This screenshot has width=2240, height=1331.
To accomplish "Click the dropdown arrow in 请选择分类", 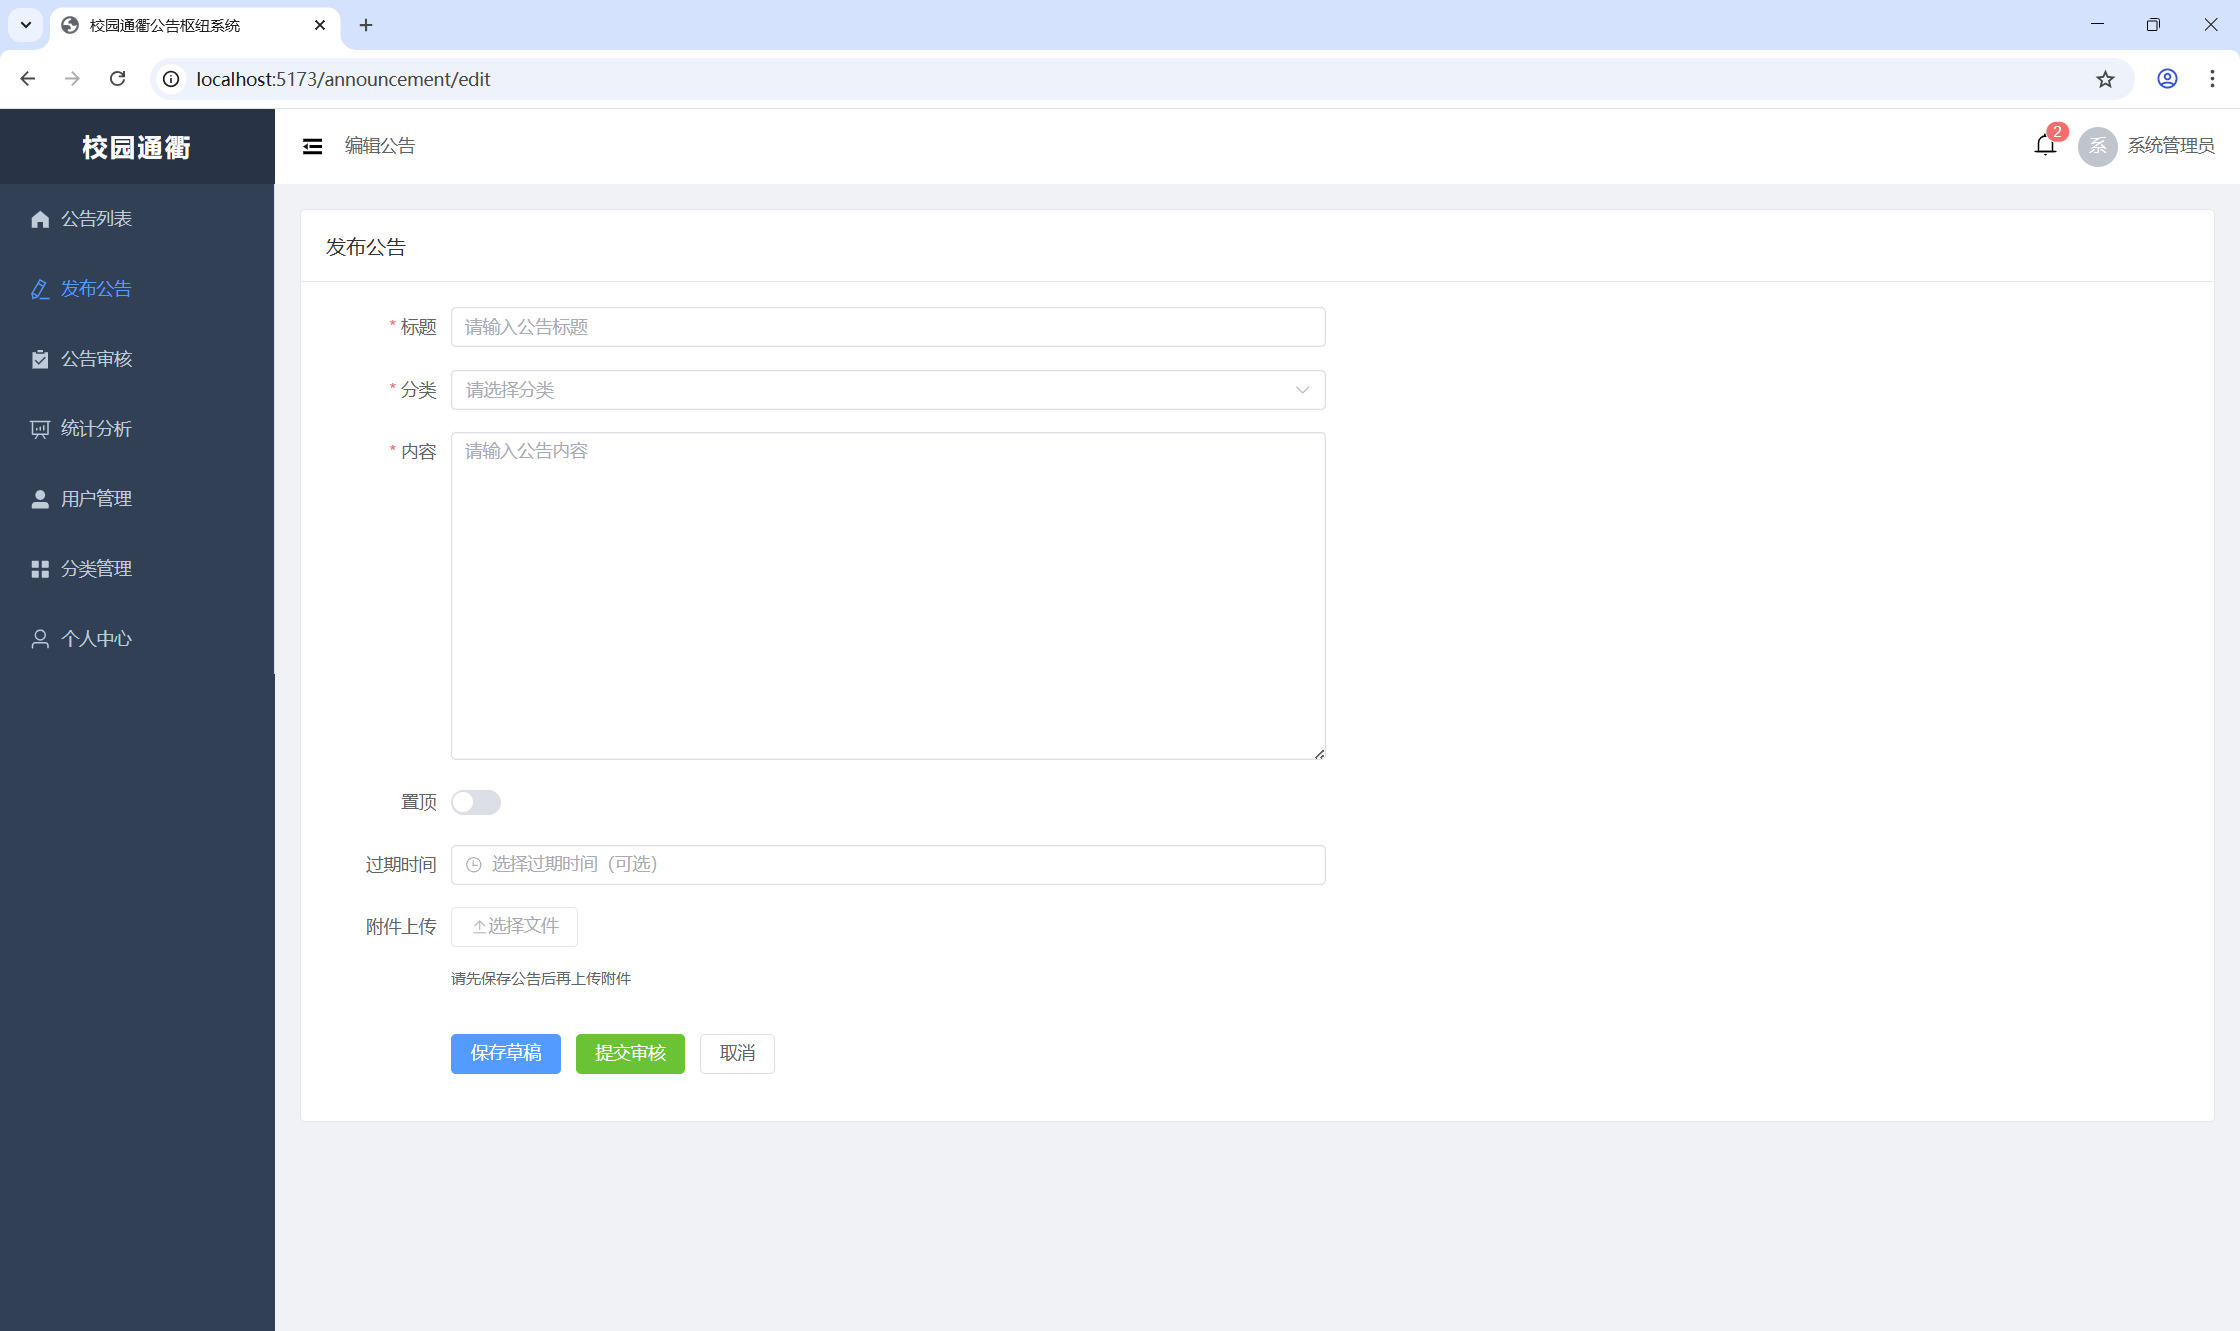I will pyautogui.click(x=1302, y=390).
